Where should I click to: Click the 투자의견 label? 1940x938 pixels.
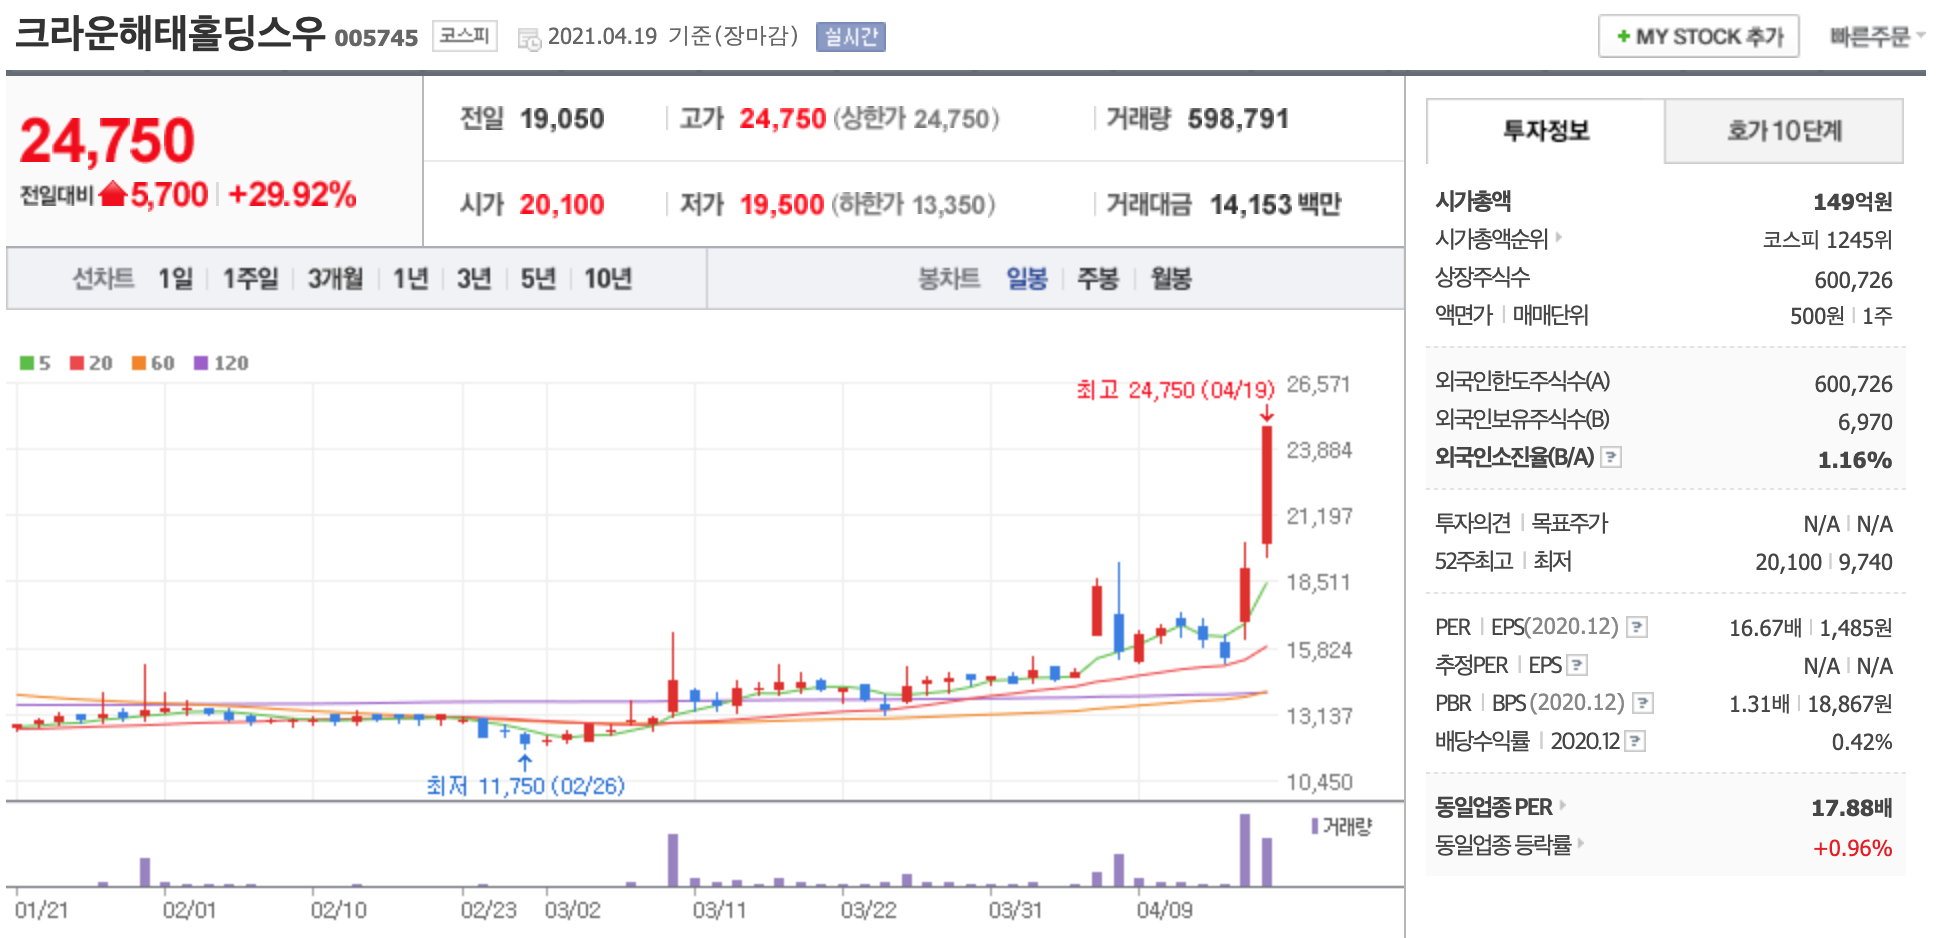click(1472, 523)
